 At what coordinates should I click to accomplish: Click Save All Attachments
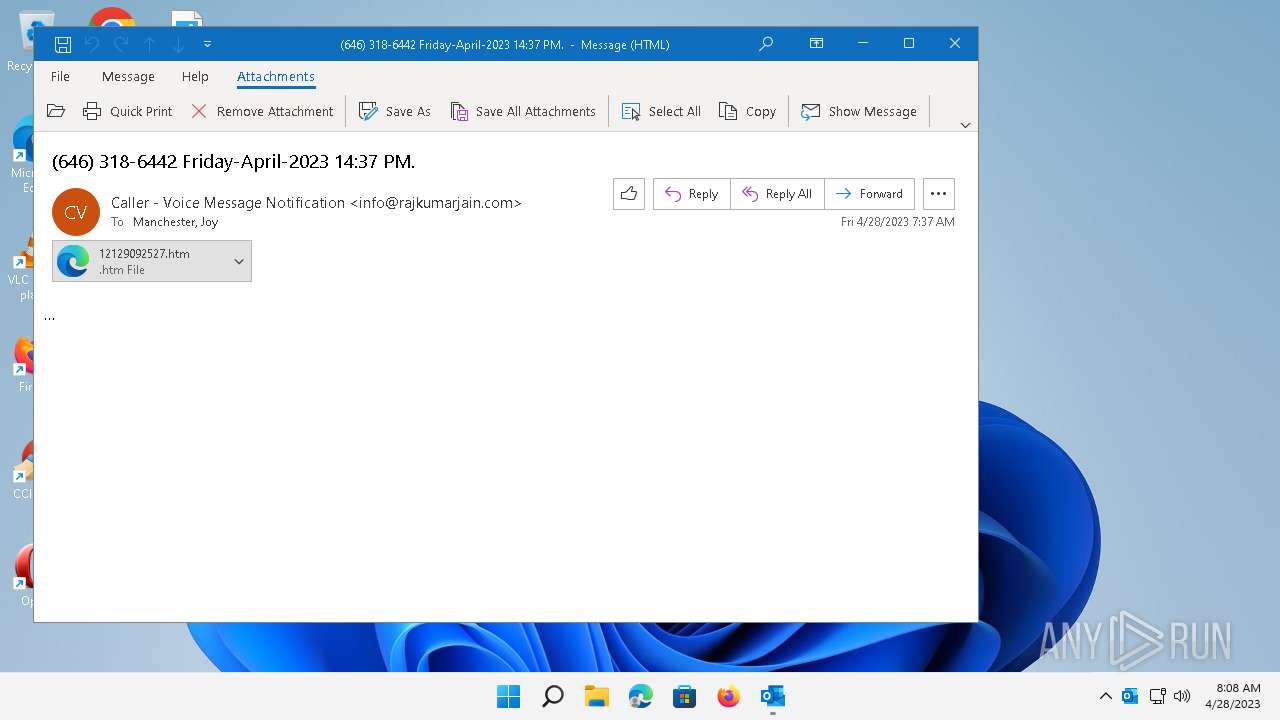[523, 111]
